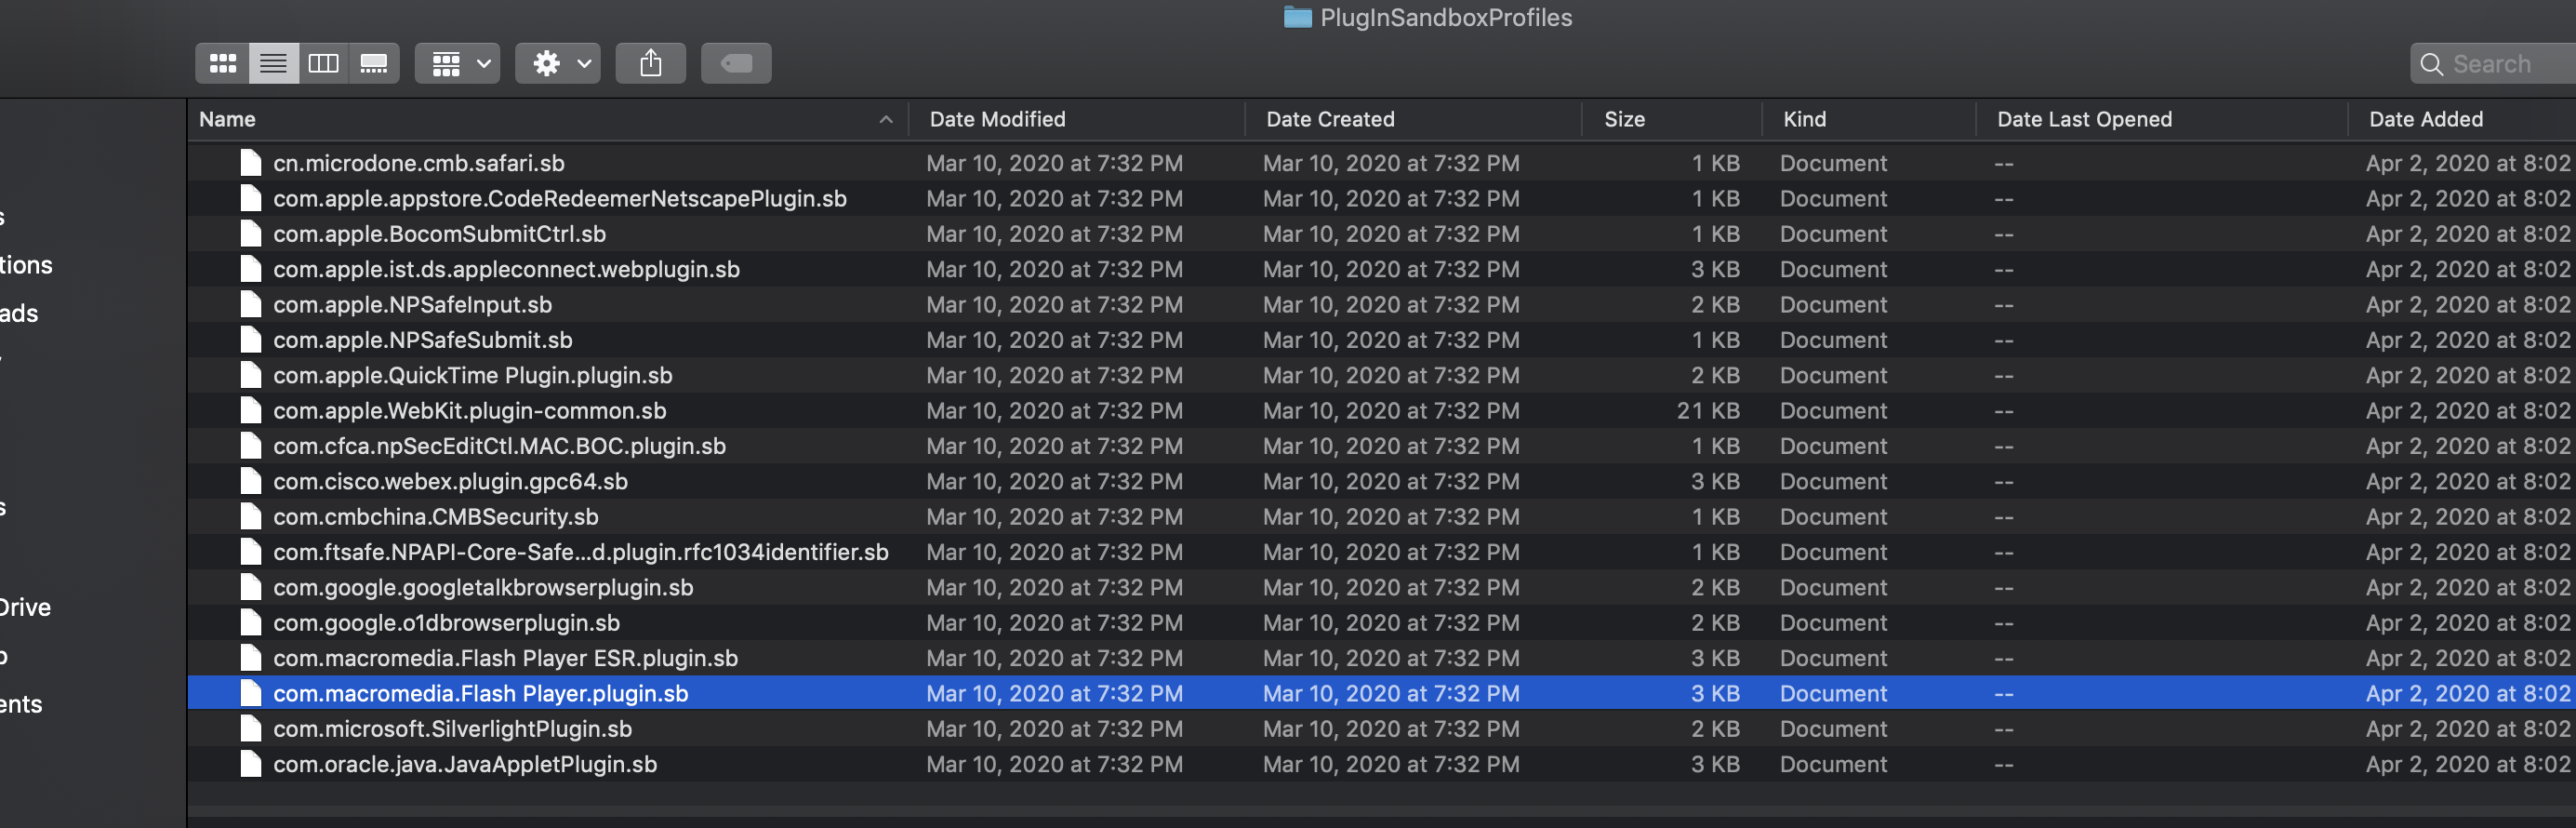Click the Share button
The height and width of the screenshot is (828, 2576).
[651, 64]
